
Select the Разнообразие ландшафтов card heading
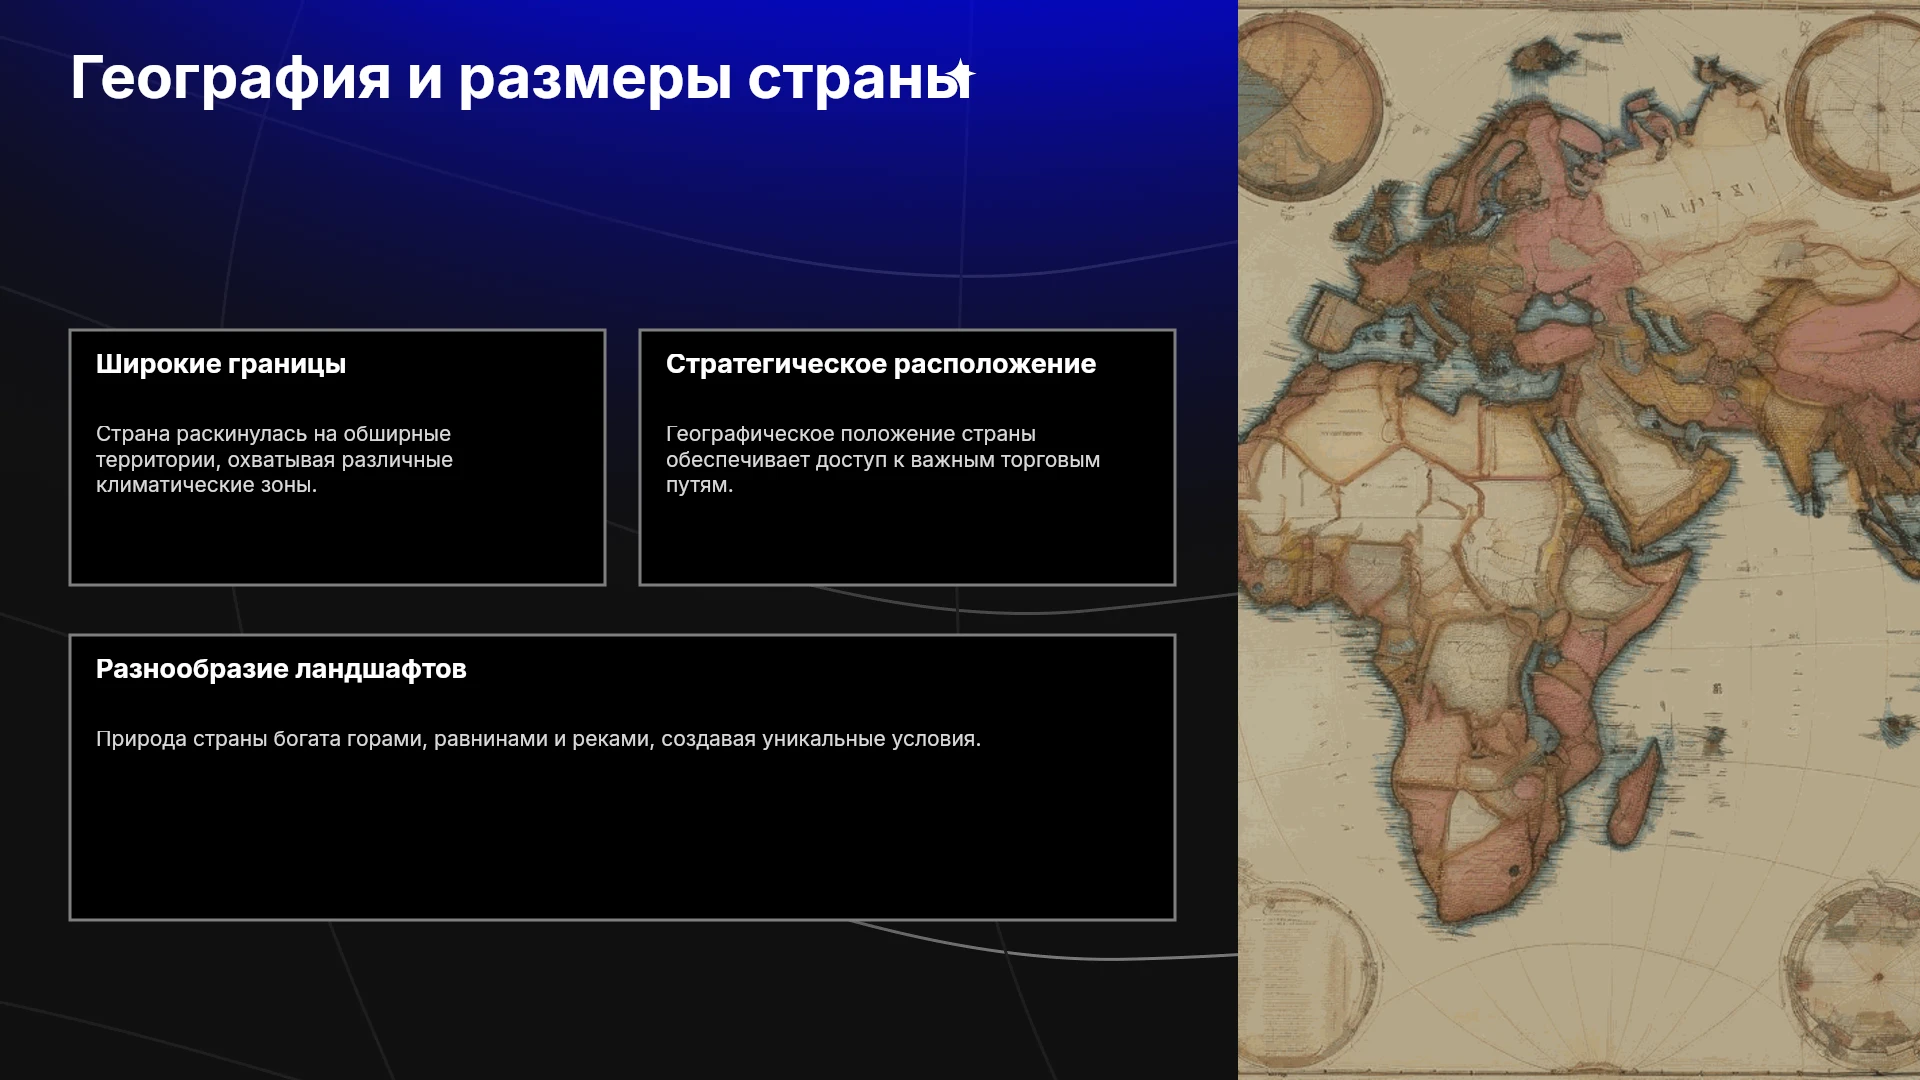click(281, 669)
